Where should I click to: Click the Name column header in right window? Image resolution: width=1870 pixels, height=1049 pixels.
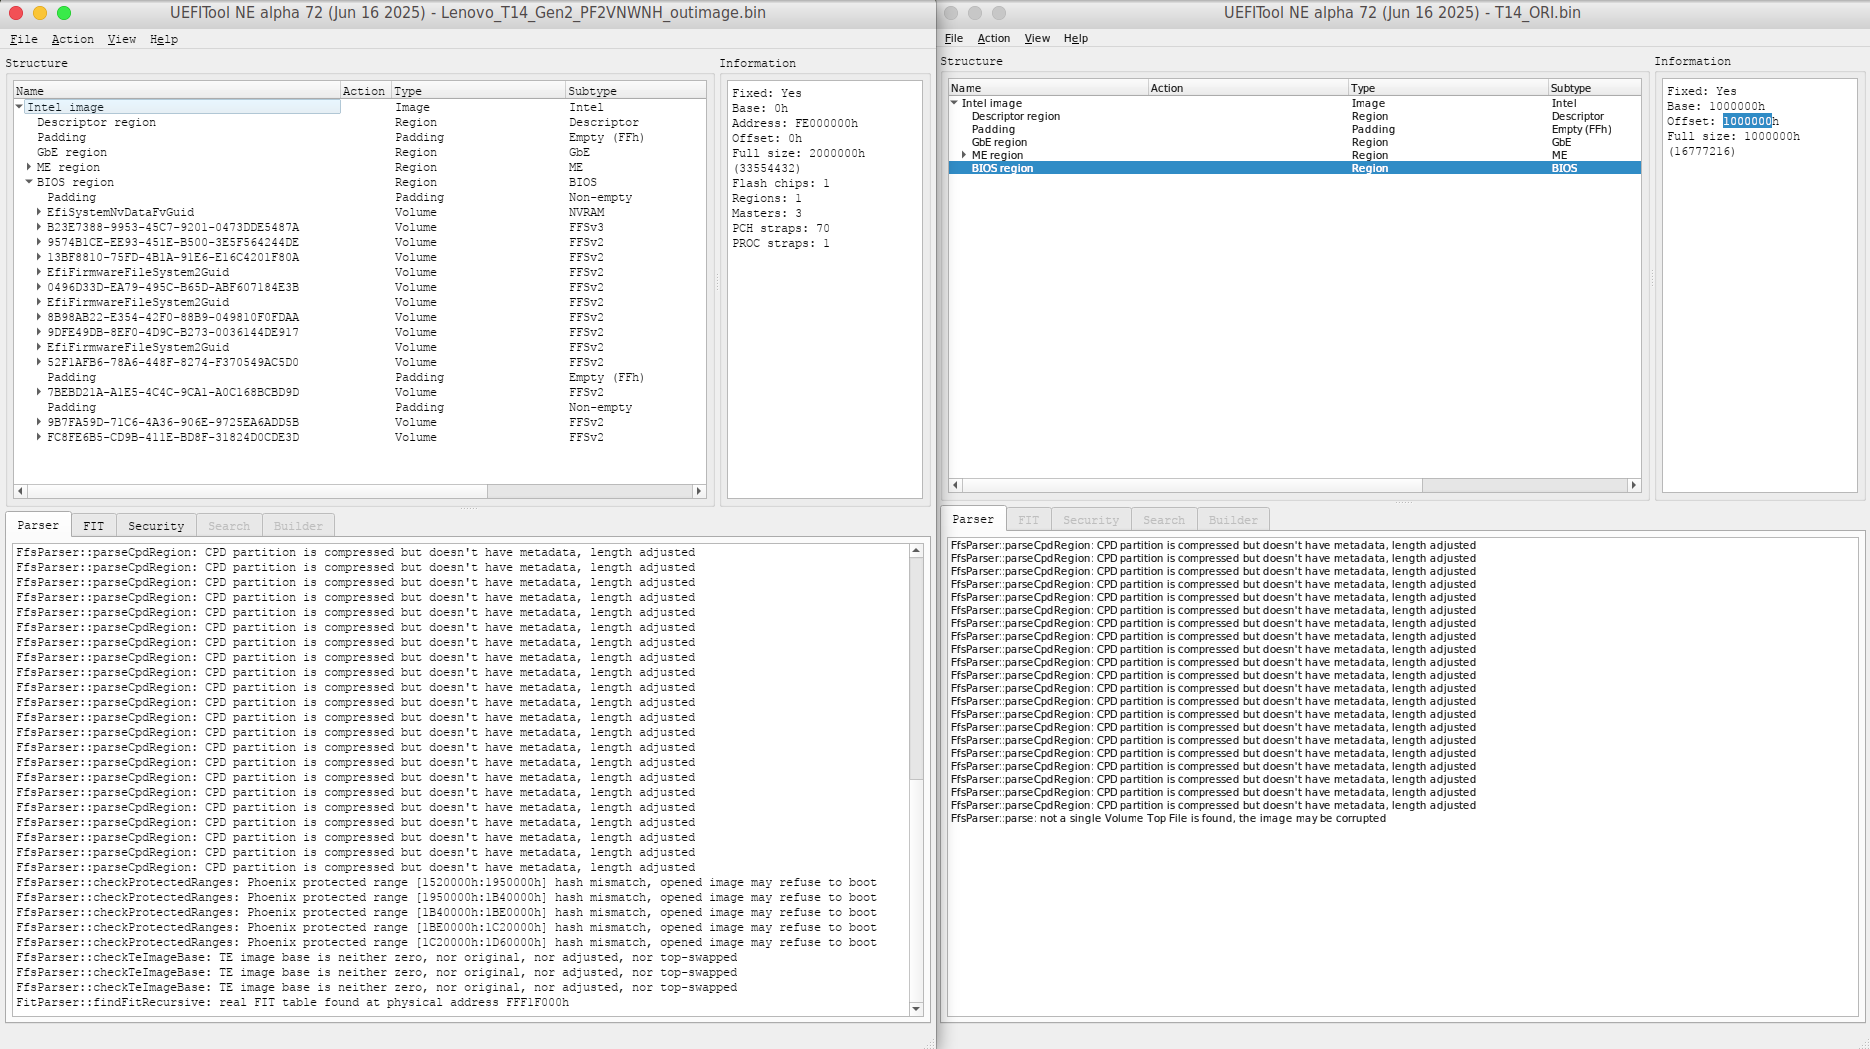tap(966, 88)
